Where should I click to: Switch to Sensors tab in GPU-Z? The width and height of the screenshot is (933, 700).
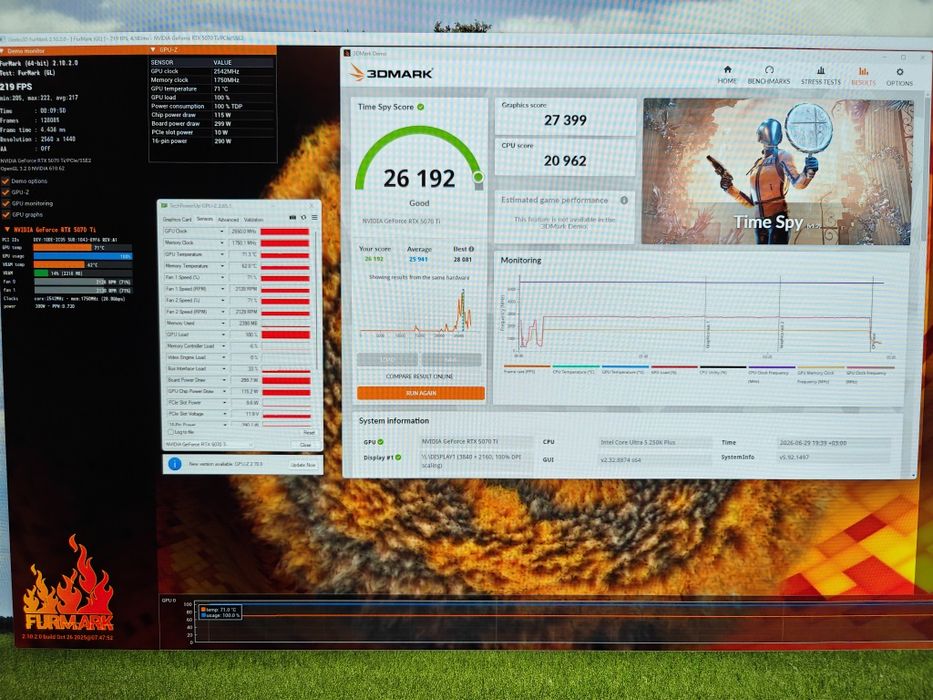tap(205, 219)
